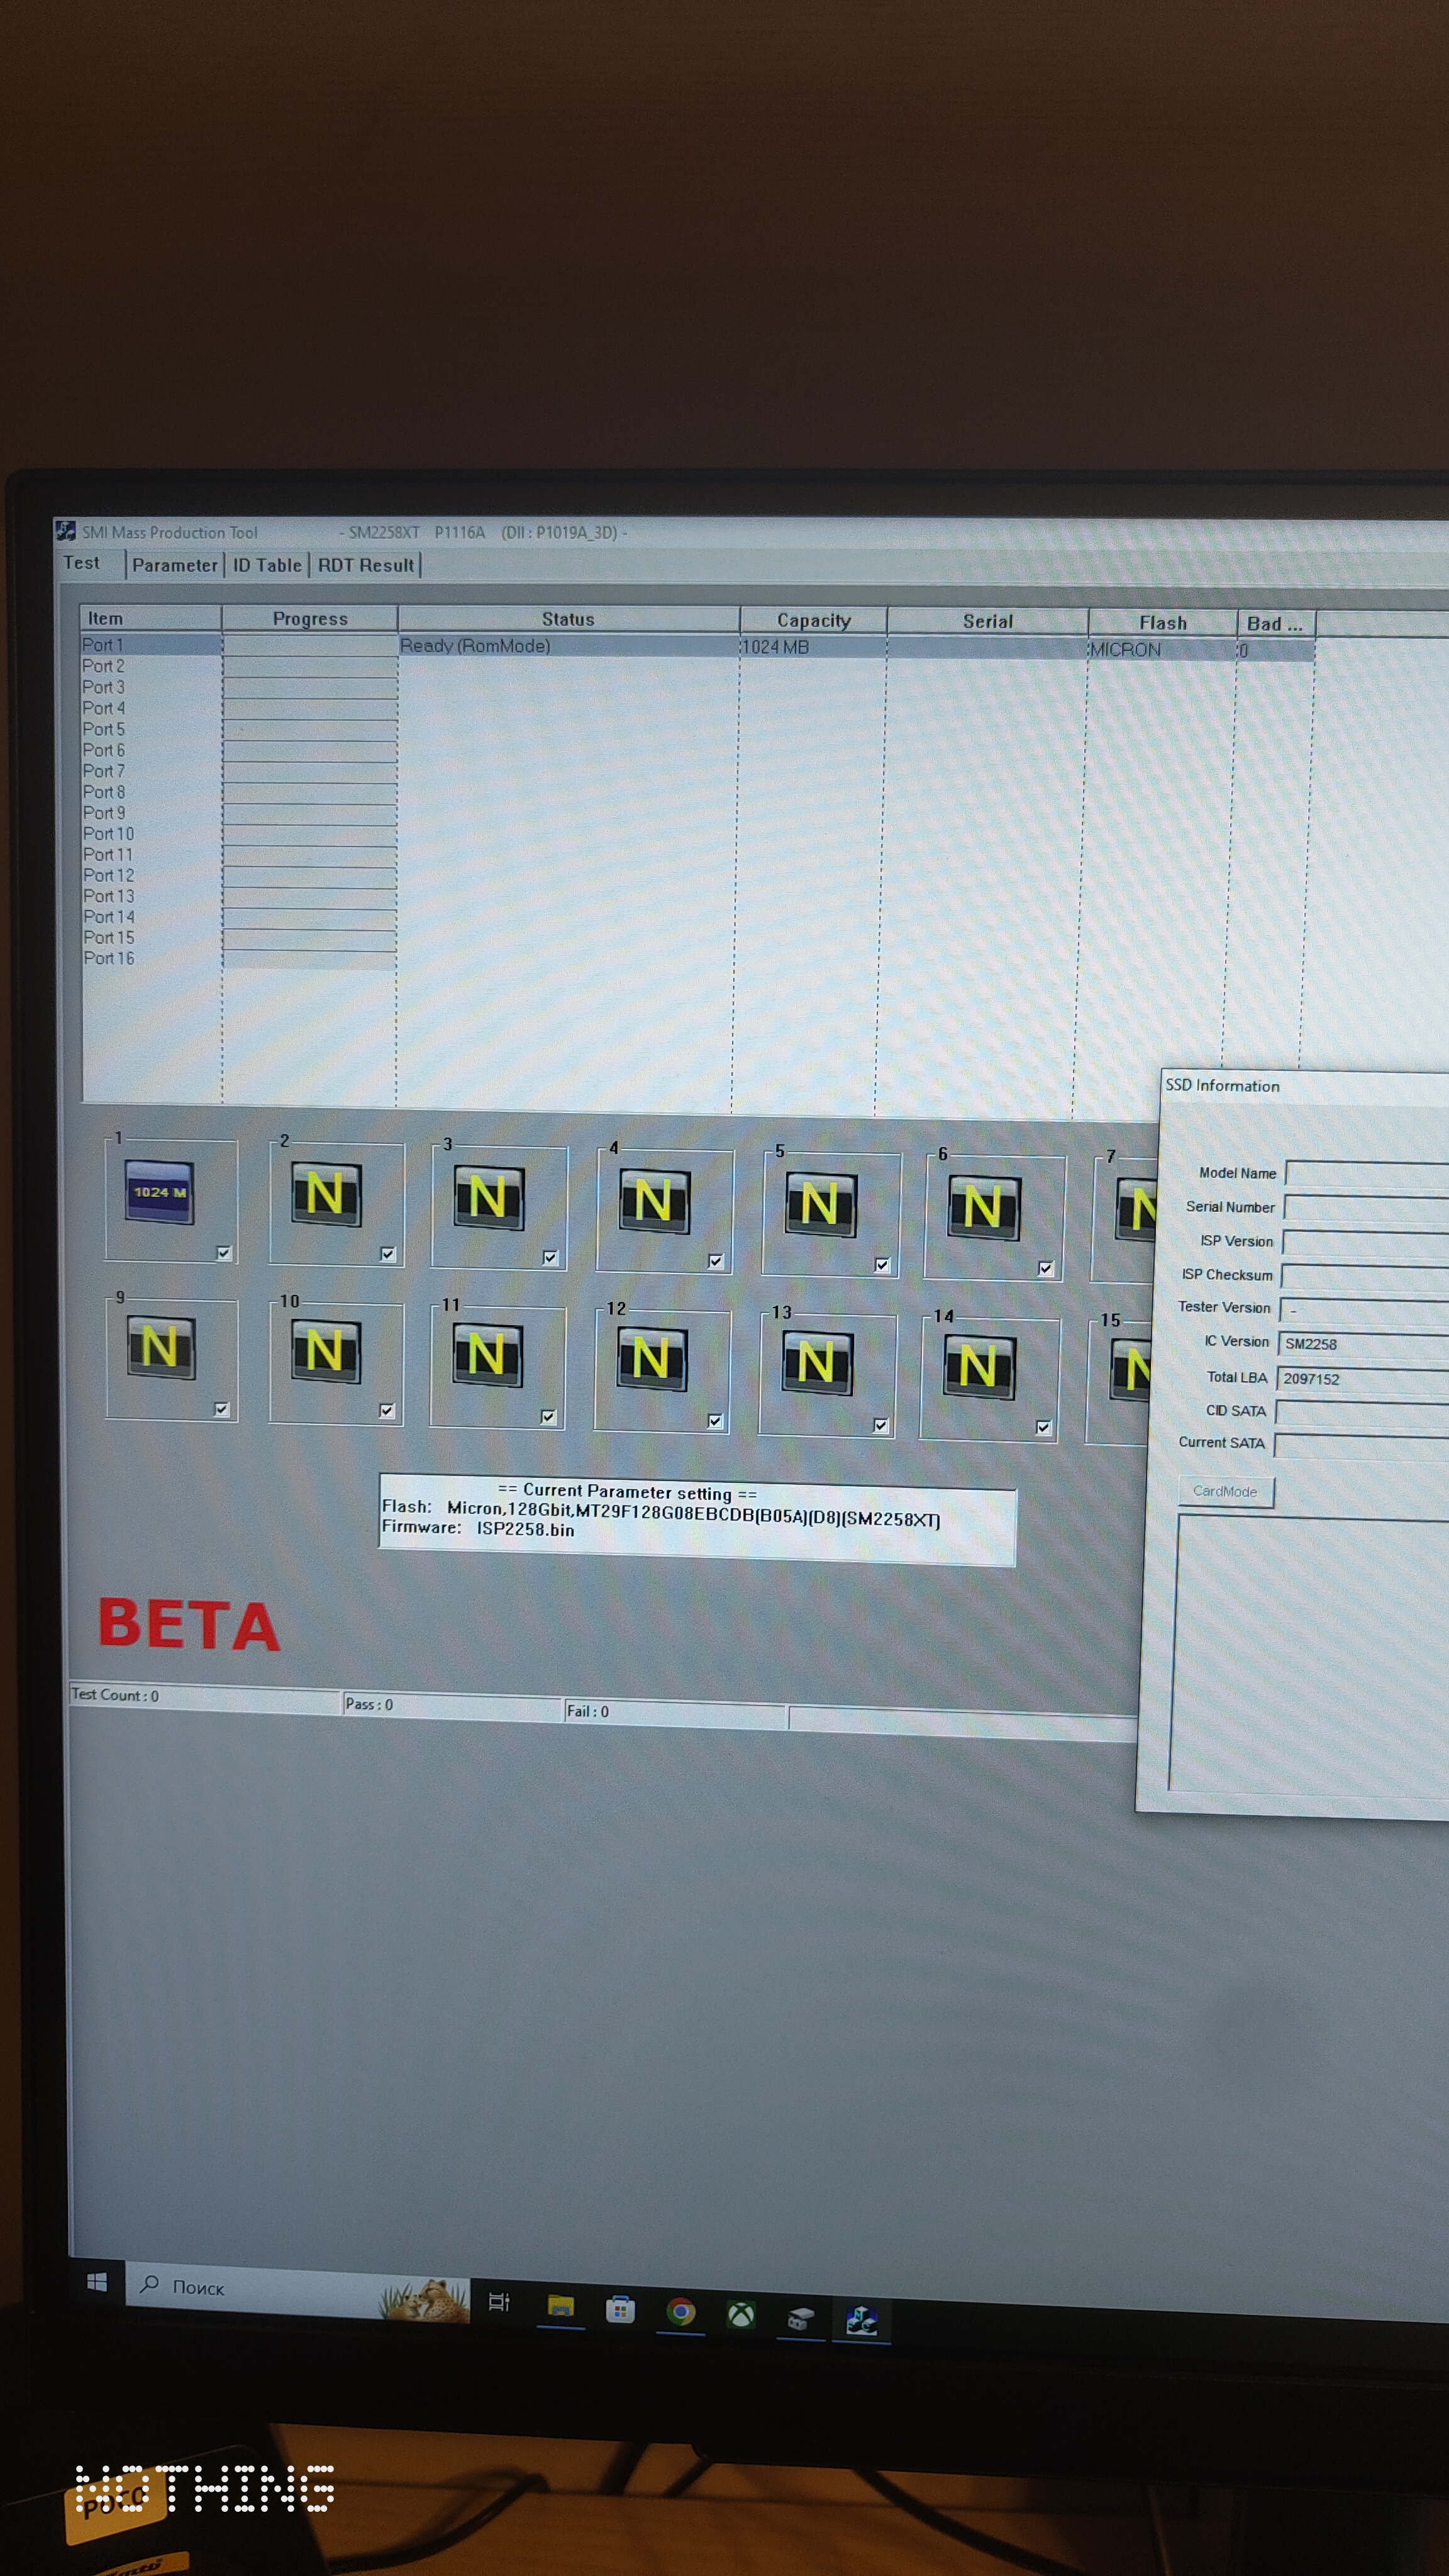
Task: Click the port 10 N status icon
Action: click(325, 1351)
